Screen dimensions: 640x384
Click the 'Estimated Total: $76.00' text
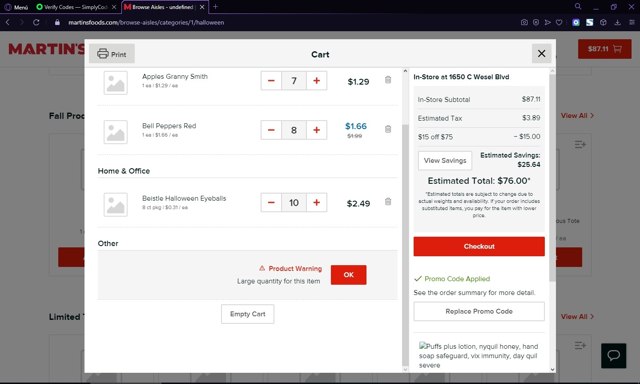(479, 181)
